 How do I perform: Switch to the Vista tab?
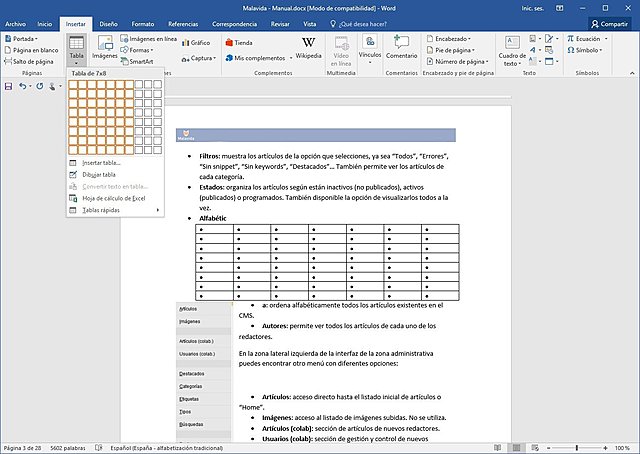tap(309, 24)
